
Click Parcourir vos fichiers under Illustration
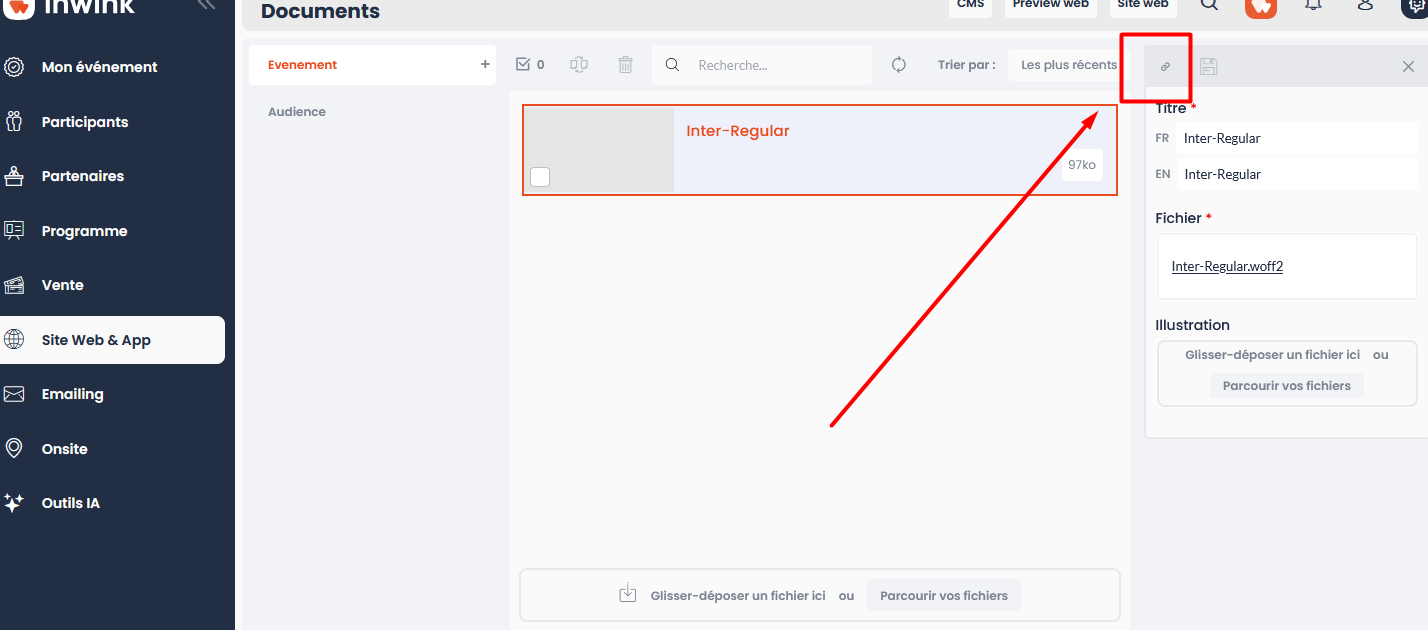point(1286,386)
